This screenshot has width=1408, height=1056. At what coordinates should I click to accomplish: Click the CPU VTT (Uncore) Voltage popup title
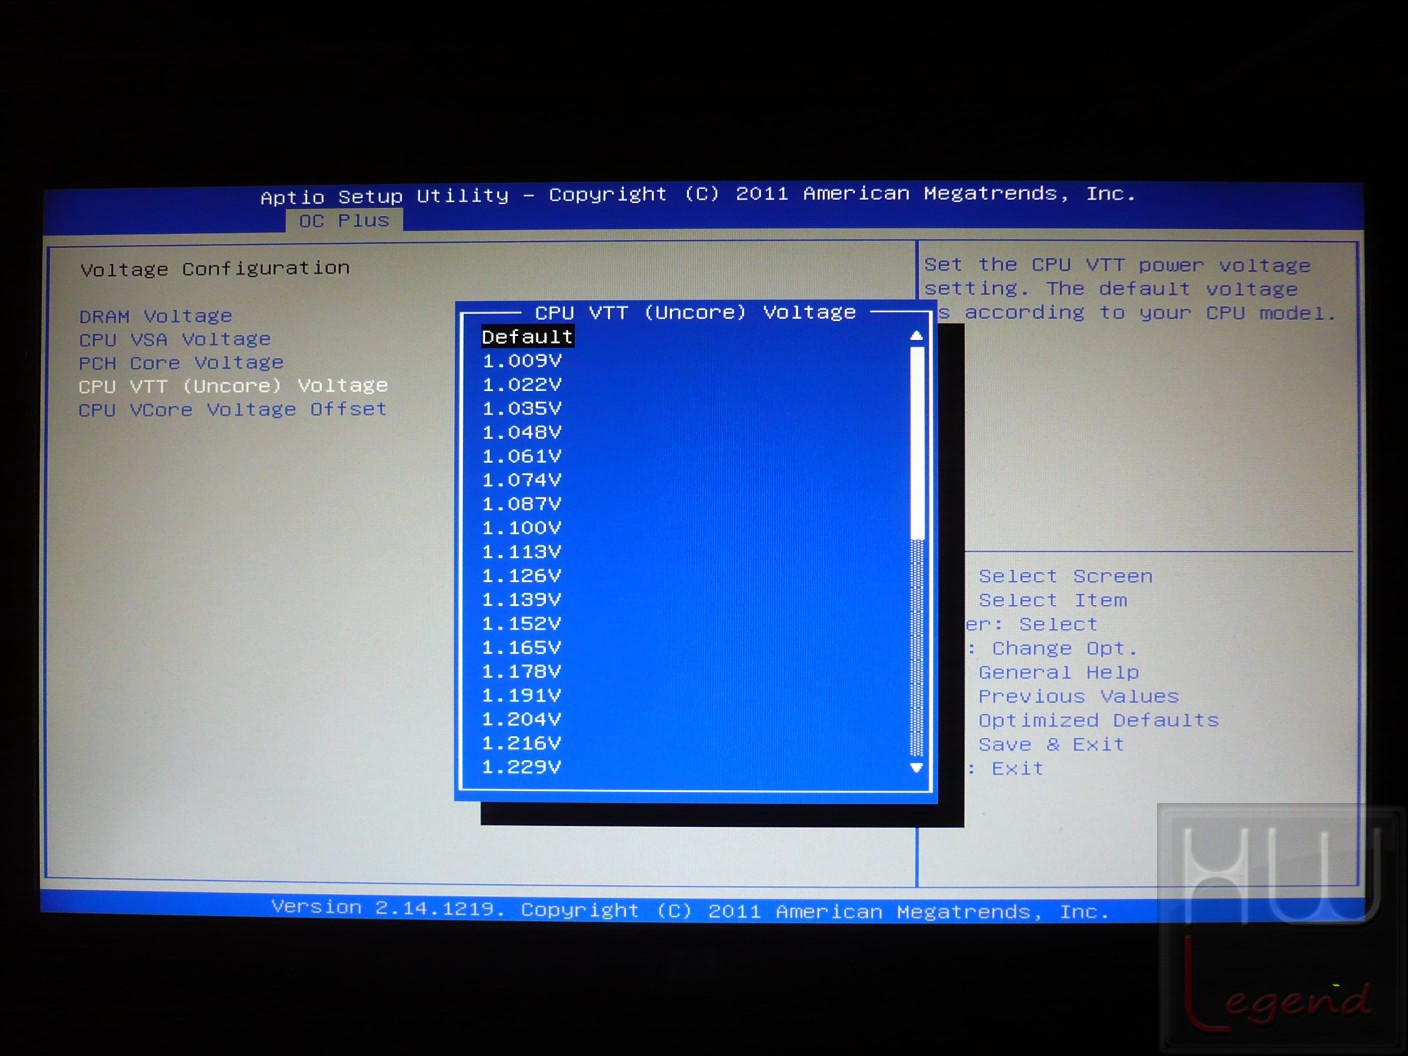tap(695, 313)
